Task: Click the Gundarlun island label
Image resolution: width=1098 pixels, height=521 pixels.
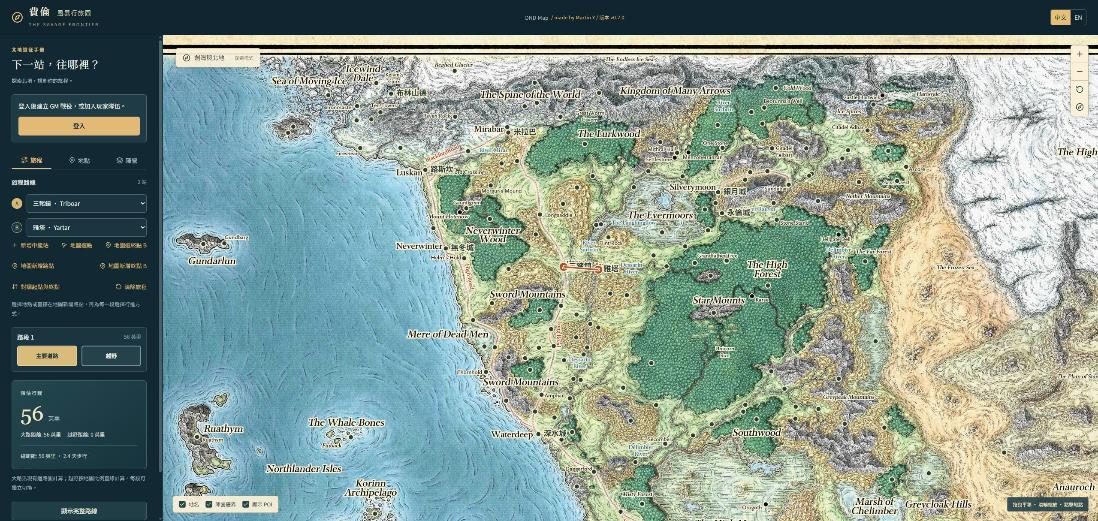Action: 211,260
